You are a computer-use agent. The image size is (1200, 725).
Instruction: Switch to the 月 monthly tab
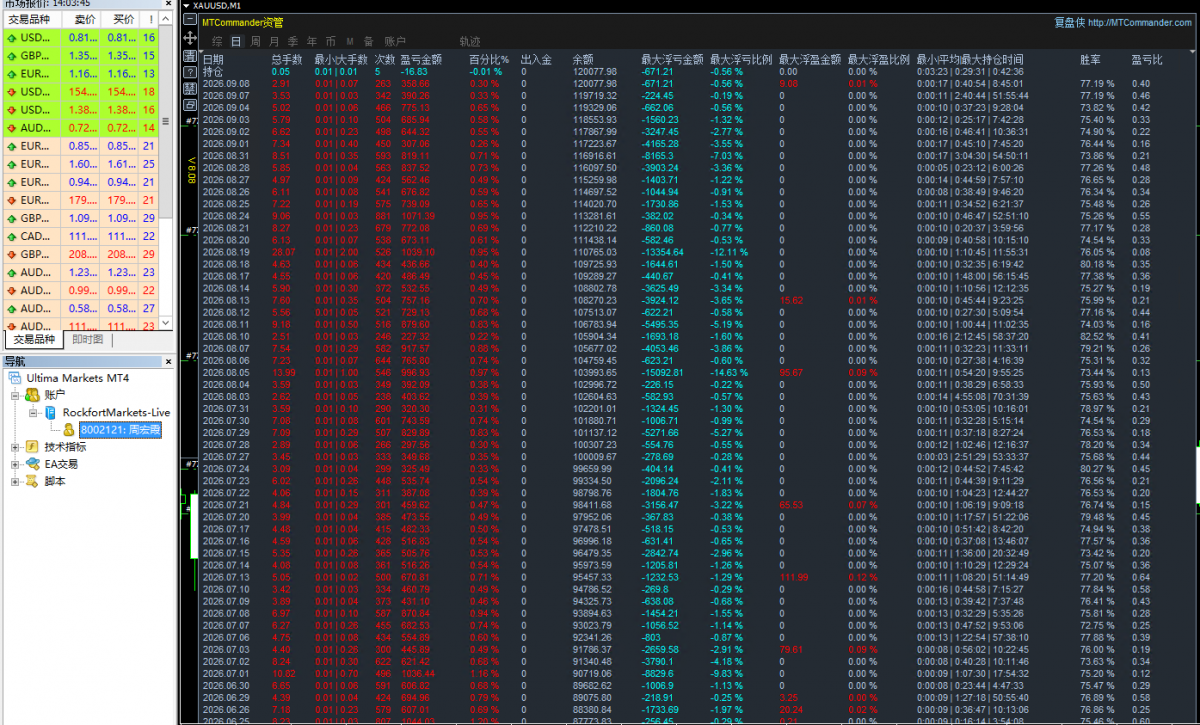[x=274, y=41]
